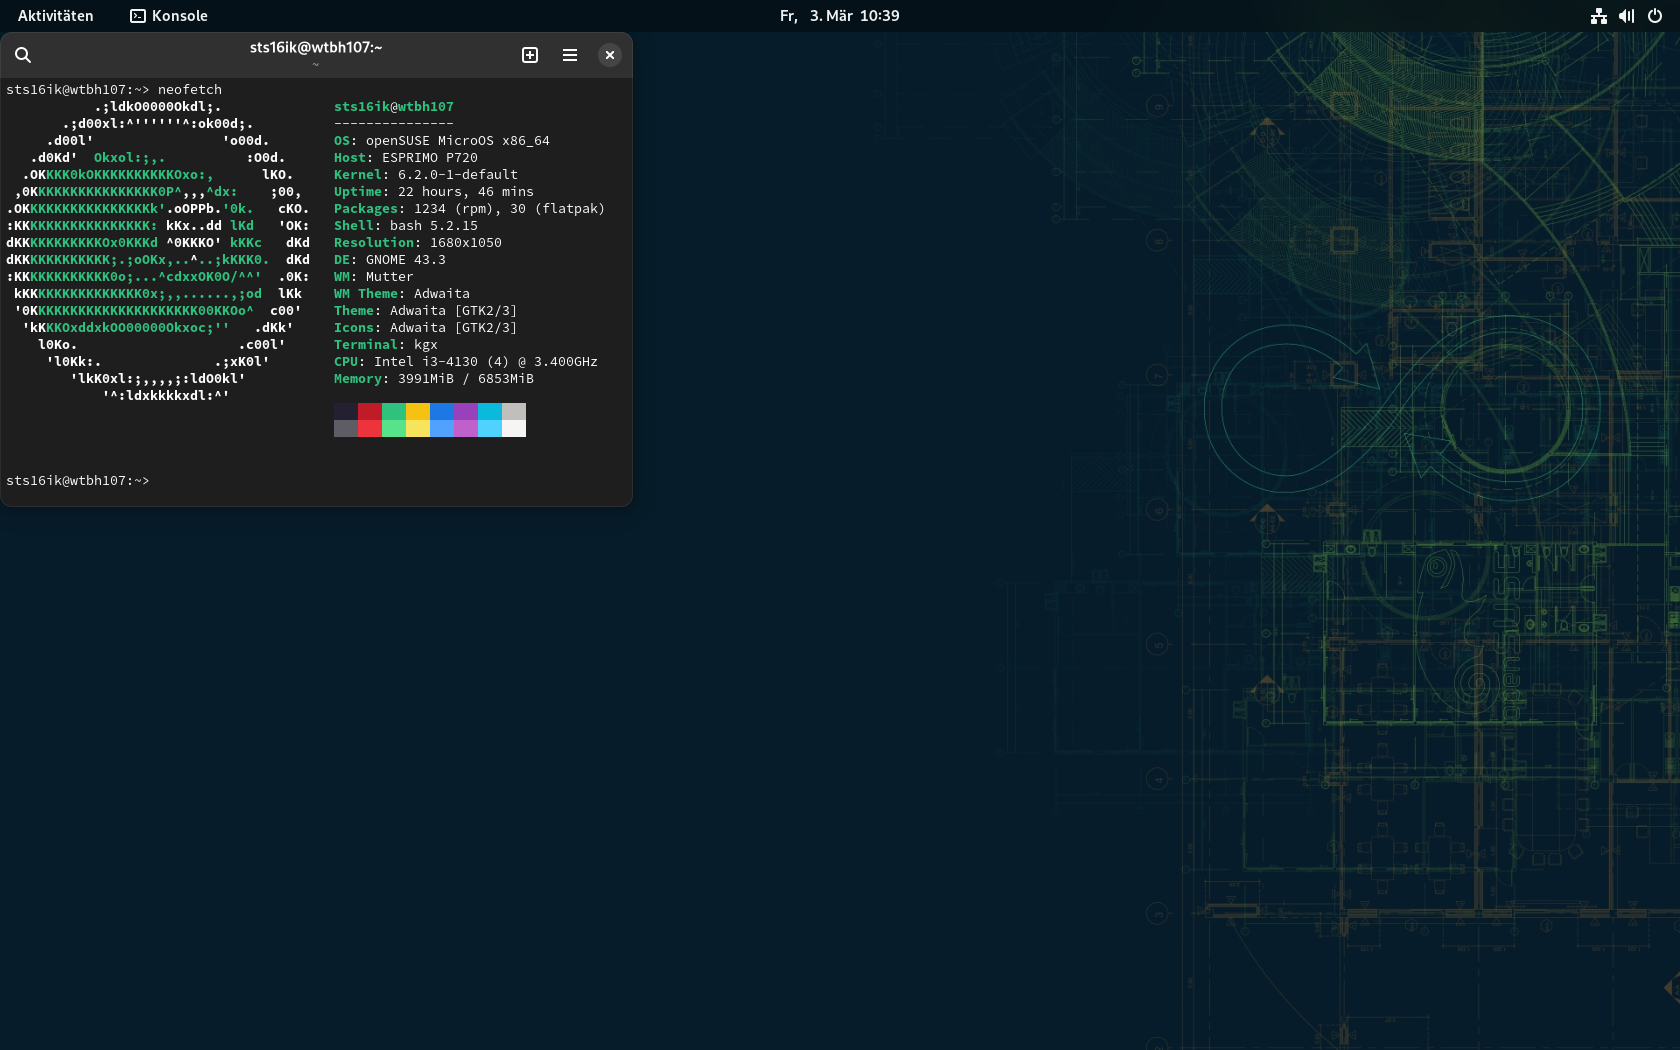Click the yellow-orange block in the top palette row
1680x1050 pixels.
tap(418, 412)
